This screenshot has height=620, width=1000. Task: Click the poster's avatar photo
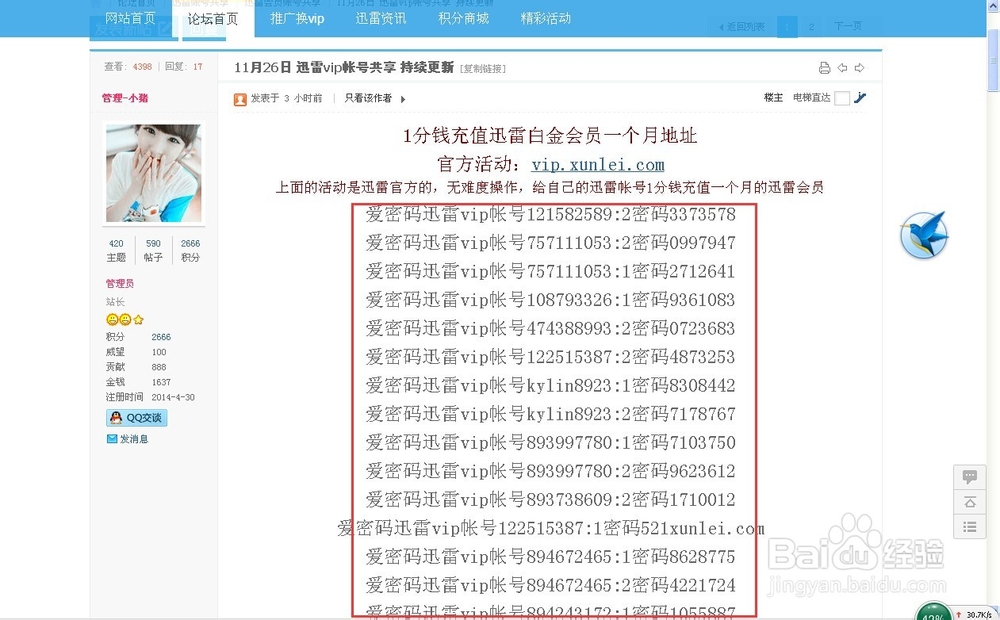(154, 173)
